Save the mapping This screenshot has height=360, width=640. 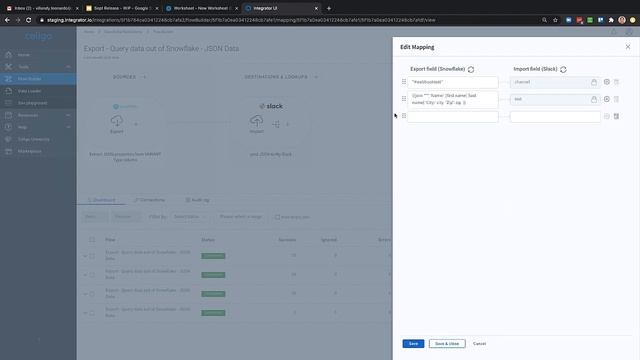413,344
